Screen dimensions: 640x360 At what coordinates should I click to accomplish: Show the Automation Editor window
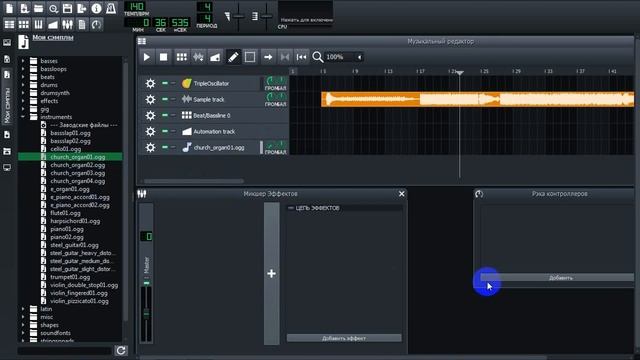click(53, 24)
